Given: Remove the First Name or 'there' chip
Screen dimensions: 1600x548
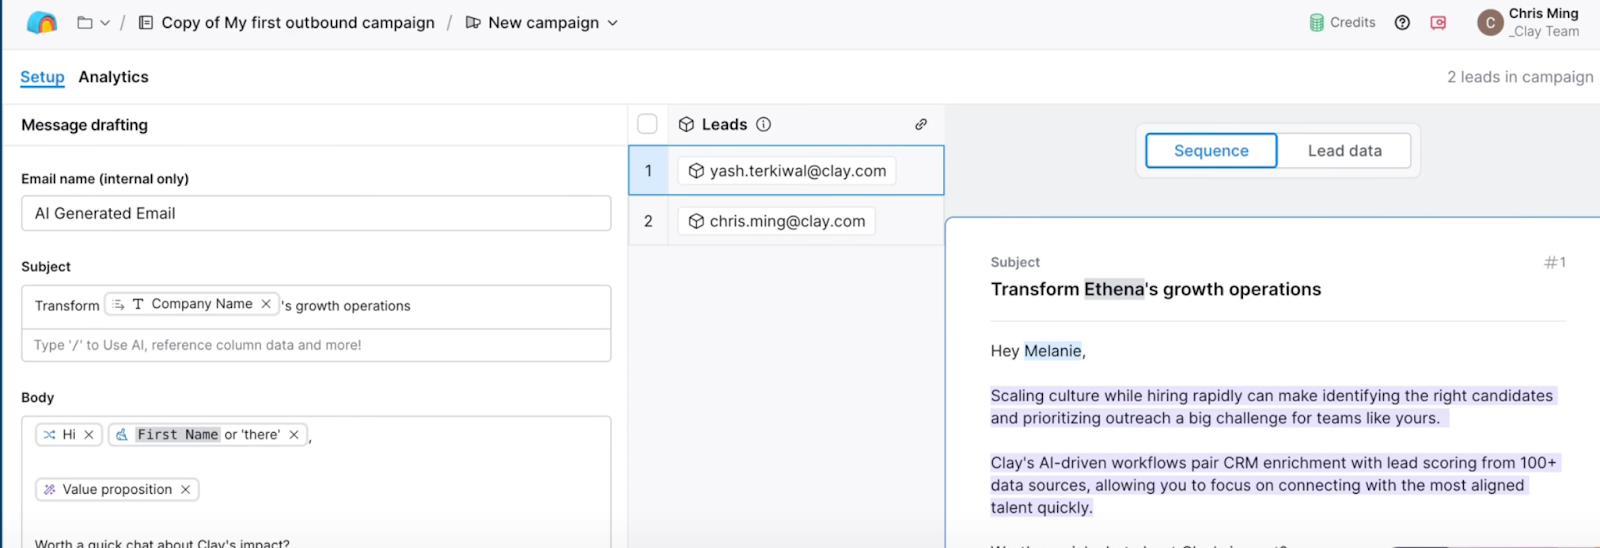Looking at the screenshot, I should pyautogui.click(x=294, y=435).
